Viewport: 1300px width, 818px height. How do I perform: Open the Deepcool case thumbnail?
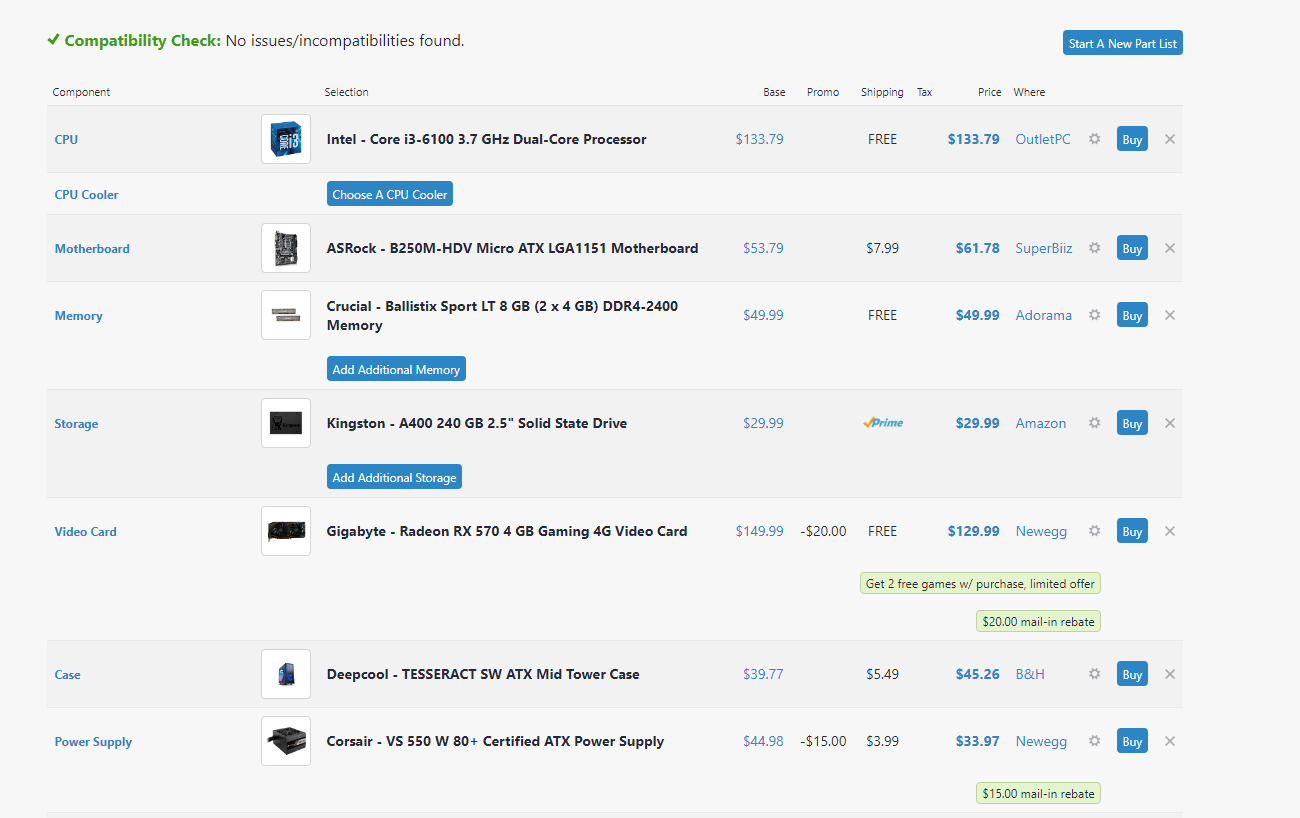[x=286, y=674]
